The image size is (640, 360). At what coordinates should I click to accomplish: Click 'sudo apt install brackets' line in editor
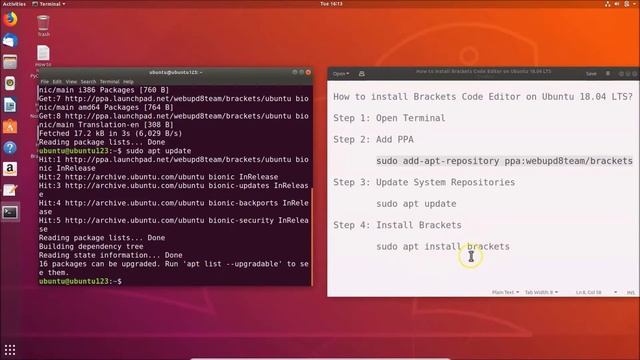(443, 247)
